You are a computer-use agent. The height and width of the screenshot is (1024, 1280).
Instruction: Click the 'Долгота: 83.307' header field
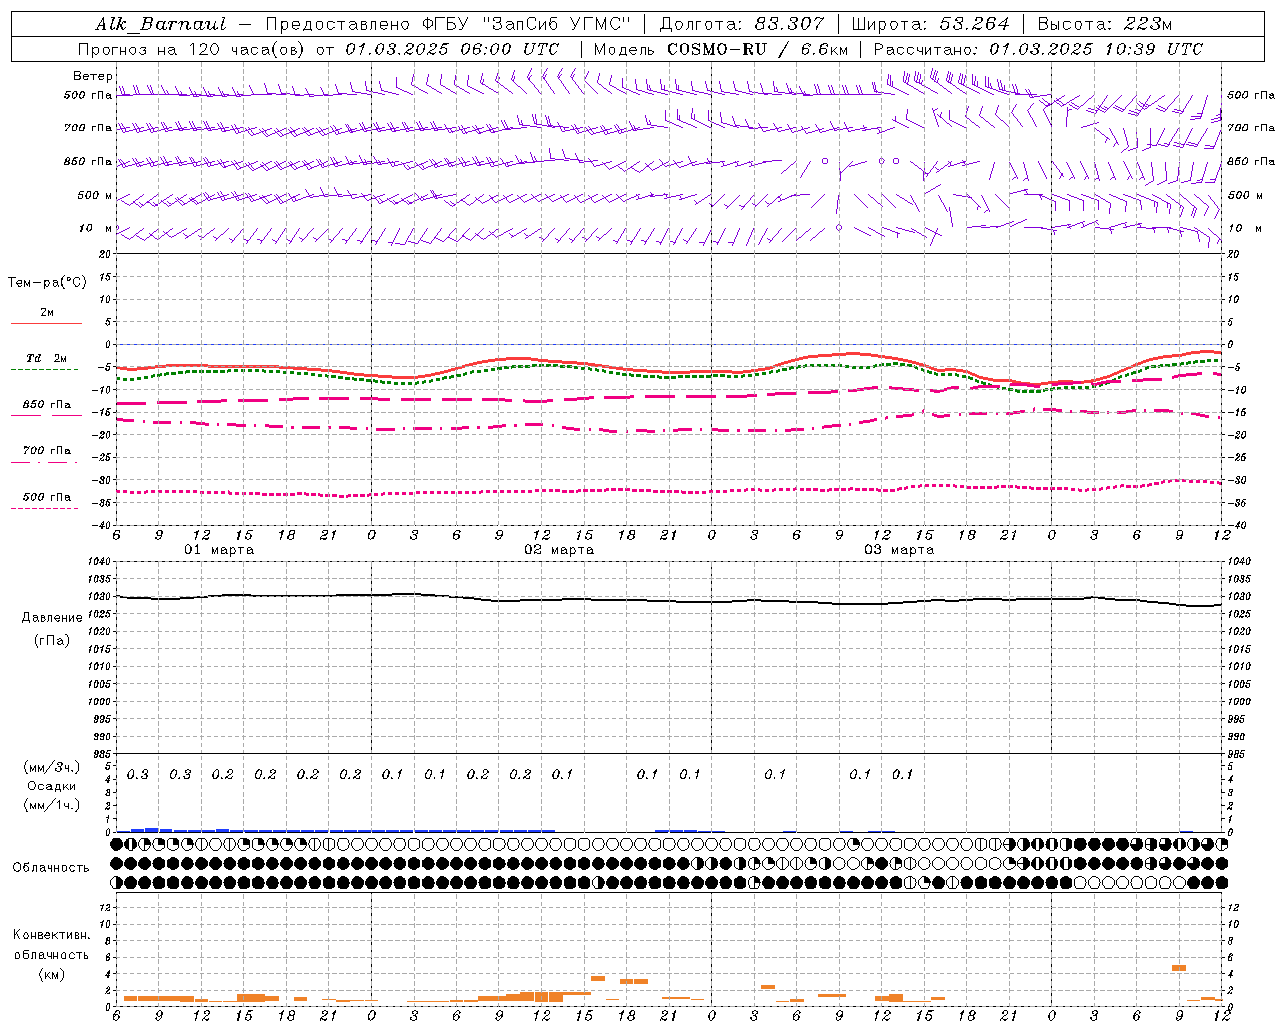tap(742, 24)
